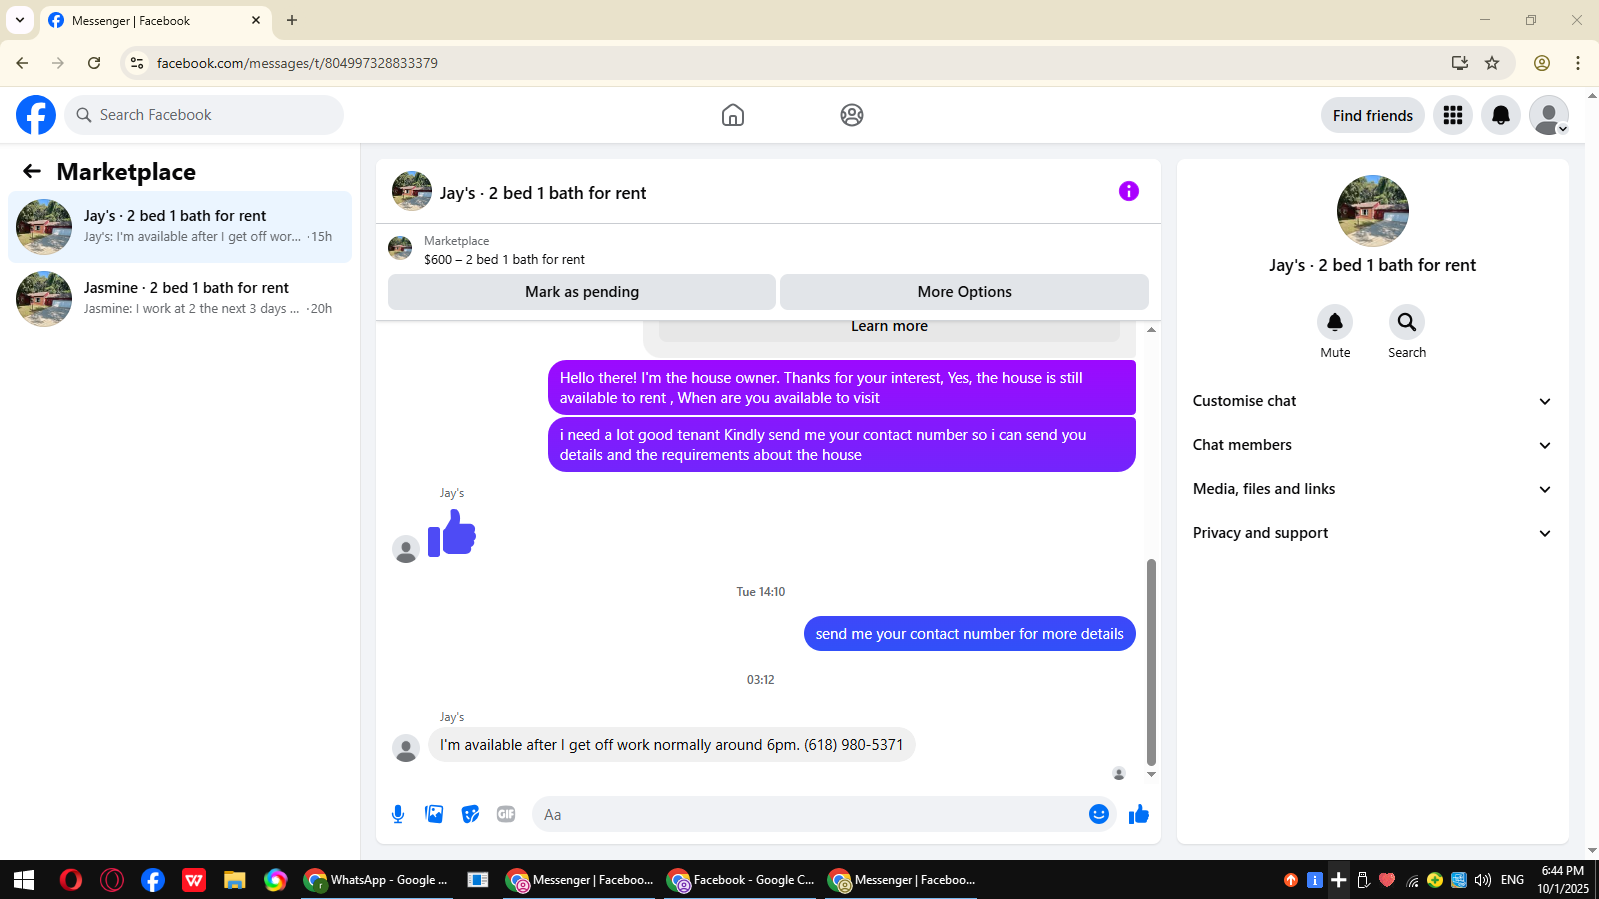Send a like with the thumbs-up icon

1139,814
